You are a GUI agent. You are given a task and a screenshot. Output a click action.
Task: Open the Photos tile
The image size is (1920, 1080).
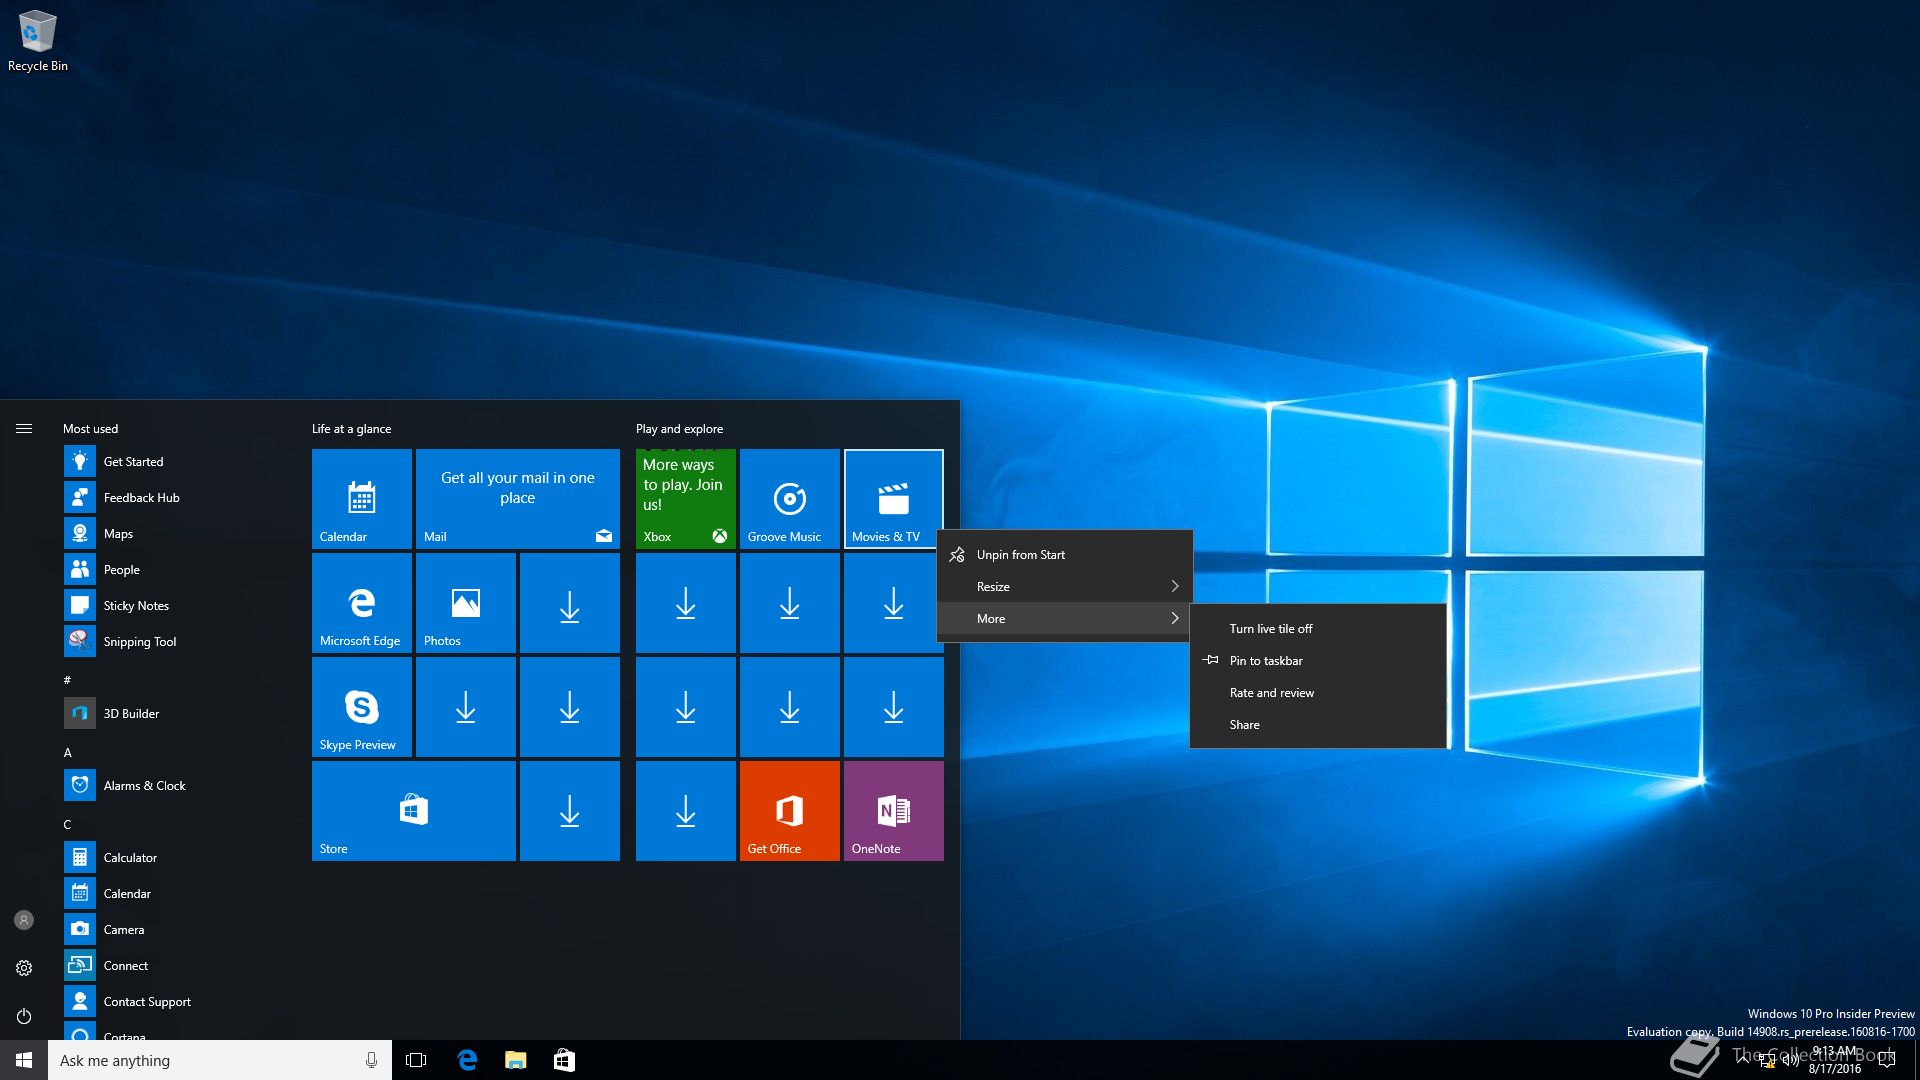tap(466, 603)
